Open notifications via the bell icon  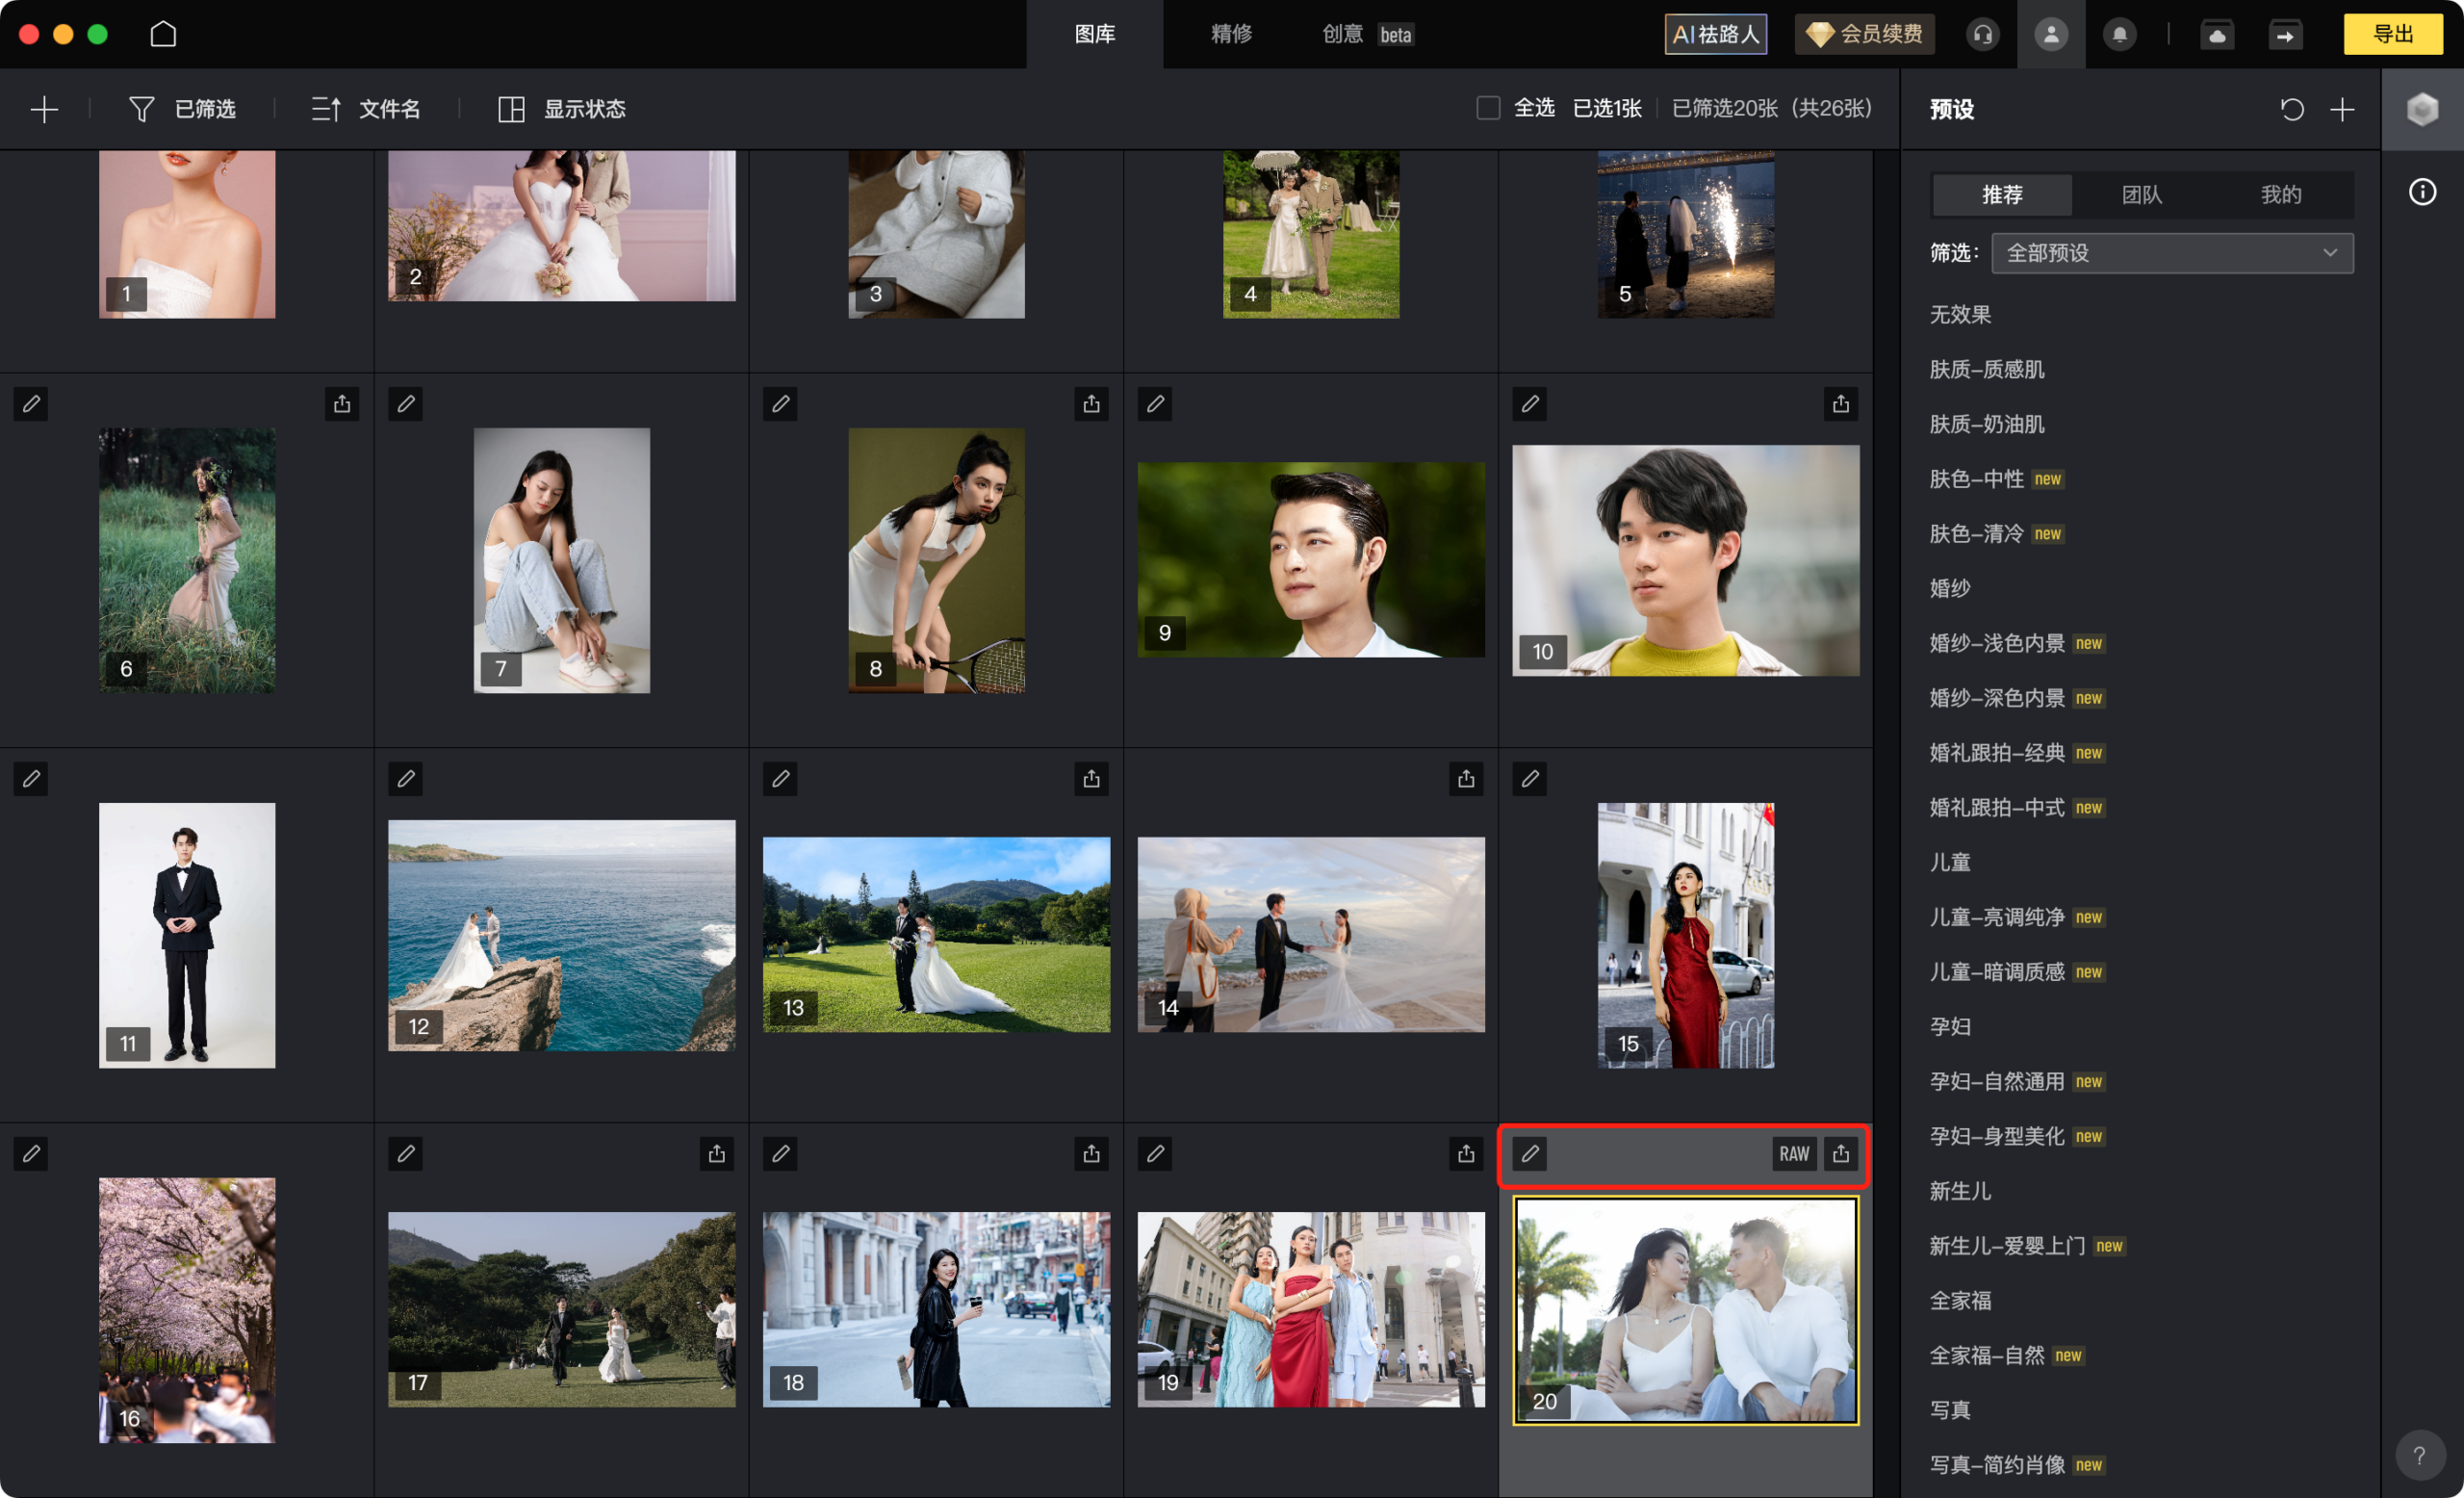pos(2120,33)
